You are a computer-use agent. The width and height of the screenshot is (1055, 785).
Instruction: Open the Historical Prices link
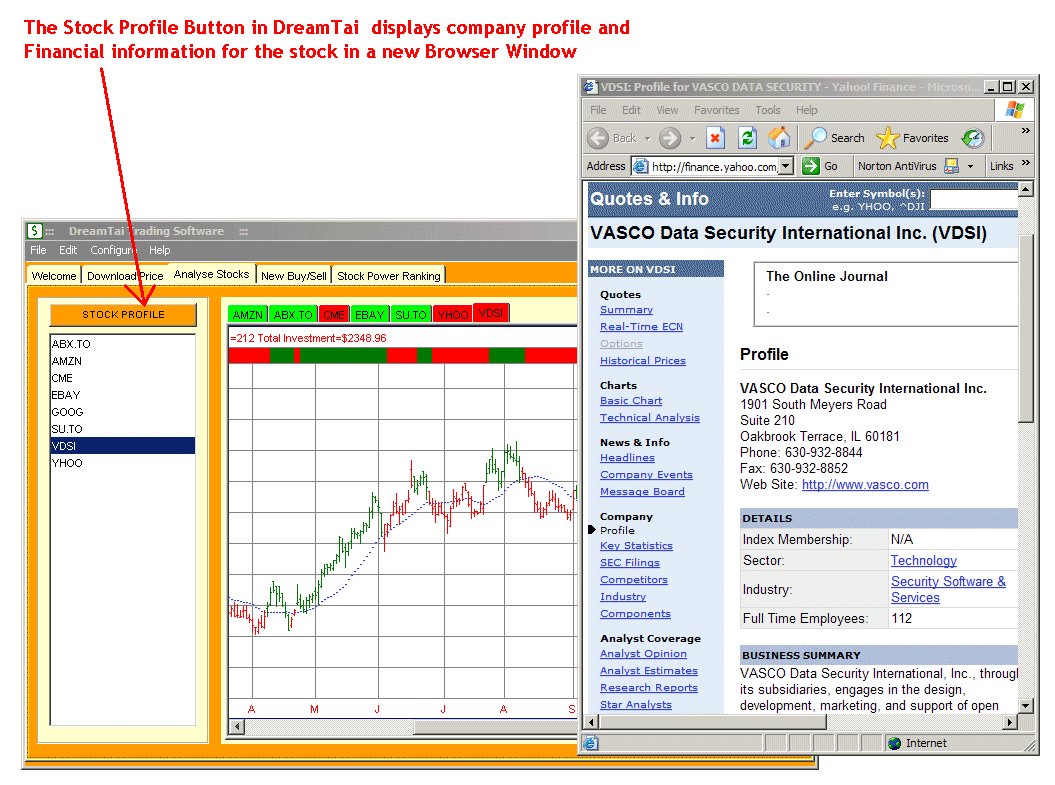(643, 361)
